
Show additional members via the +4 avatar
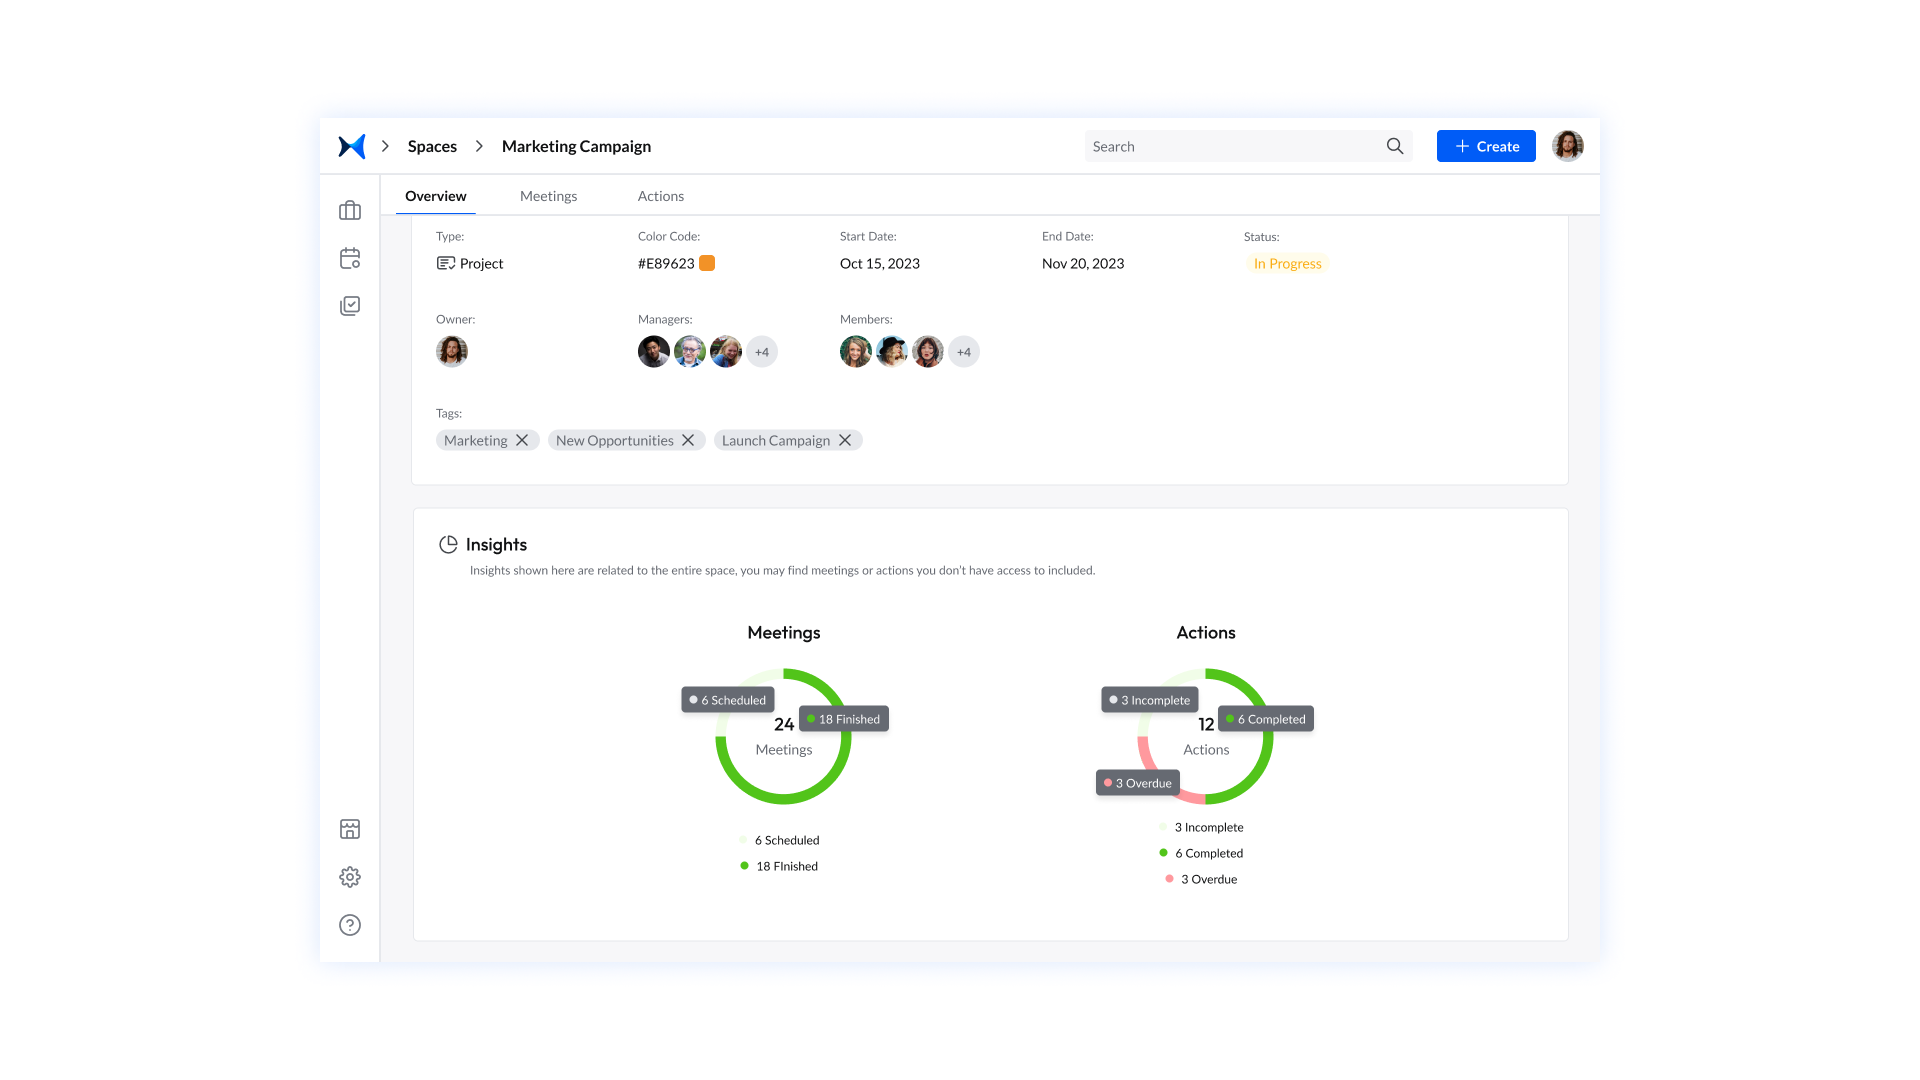963,351
